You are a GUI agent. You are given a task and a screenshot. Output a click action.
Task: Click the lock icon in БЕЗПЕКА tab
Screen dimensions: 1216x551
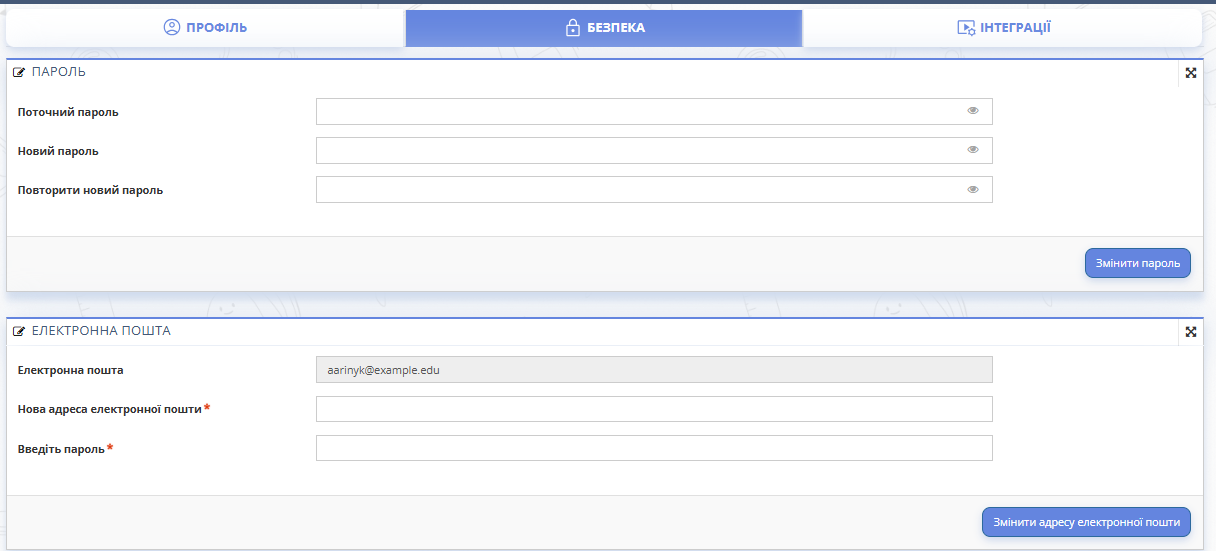[x=573, y=28]
